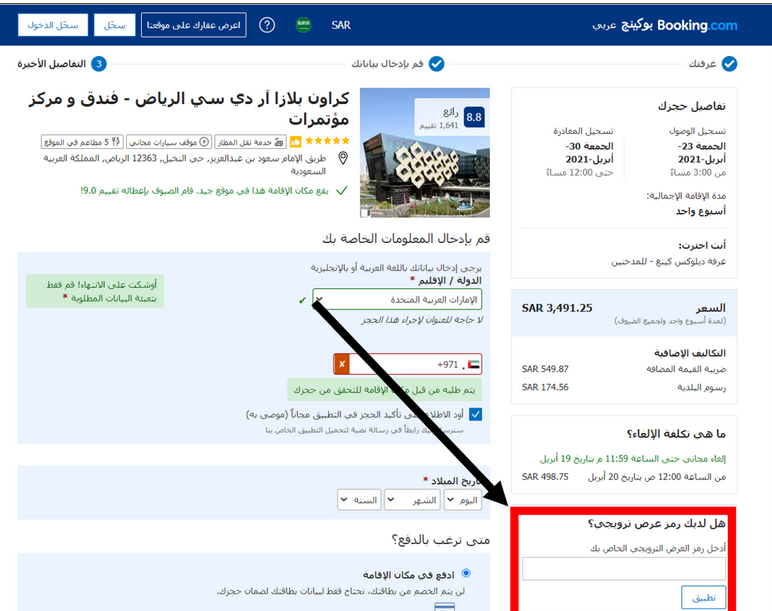Open the 'اليوم' day dropdown
772x611 pixels.
463,500
